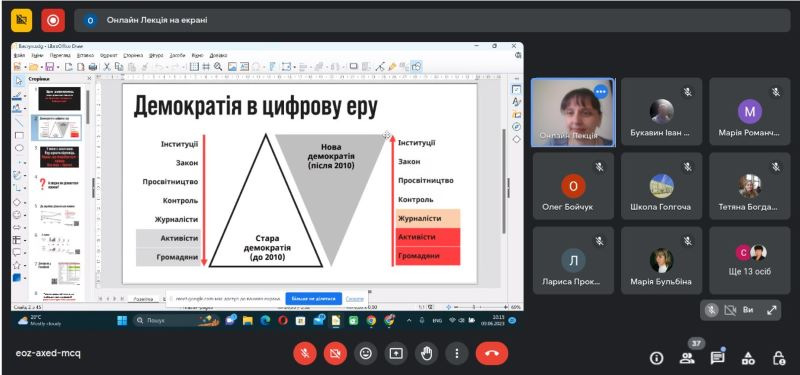
Task: Open the activities shapes icon
Action: click(x=748, y=358)
